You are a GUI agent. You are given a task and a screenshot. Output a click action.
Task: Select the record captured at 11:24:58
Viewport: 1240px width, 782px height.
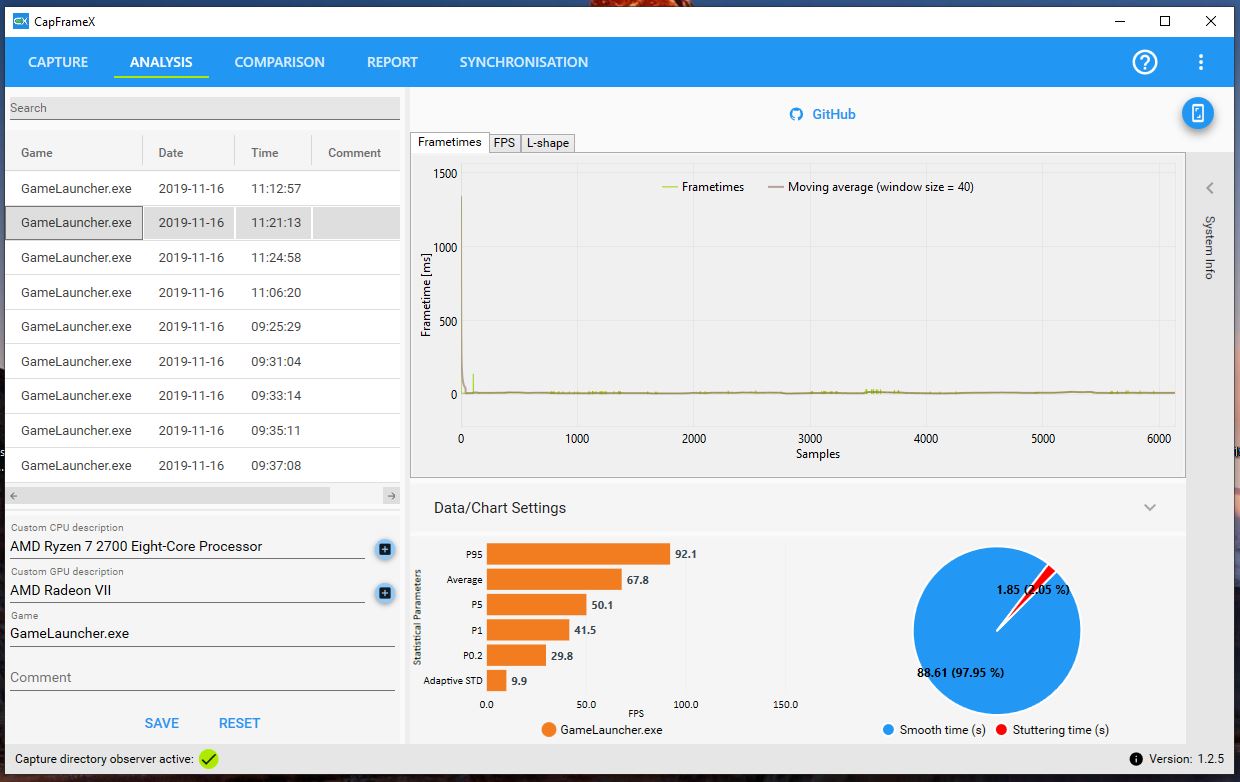point(203,258)
